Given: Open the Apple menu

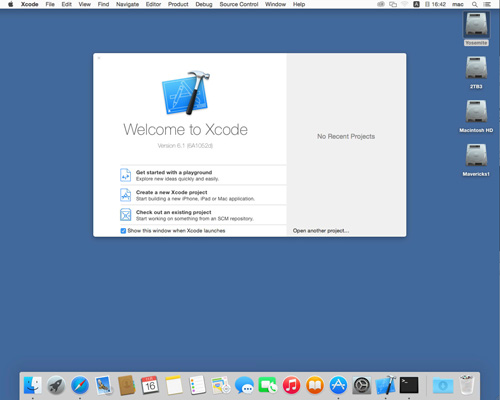Looking at the screenshot, I should point(11,4).
